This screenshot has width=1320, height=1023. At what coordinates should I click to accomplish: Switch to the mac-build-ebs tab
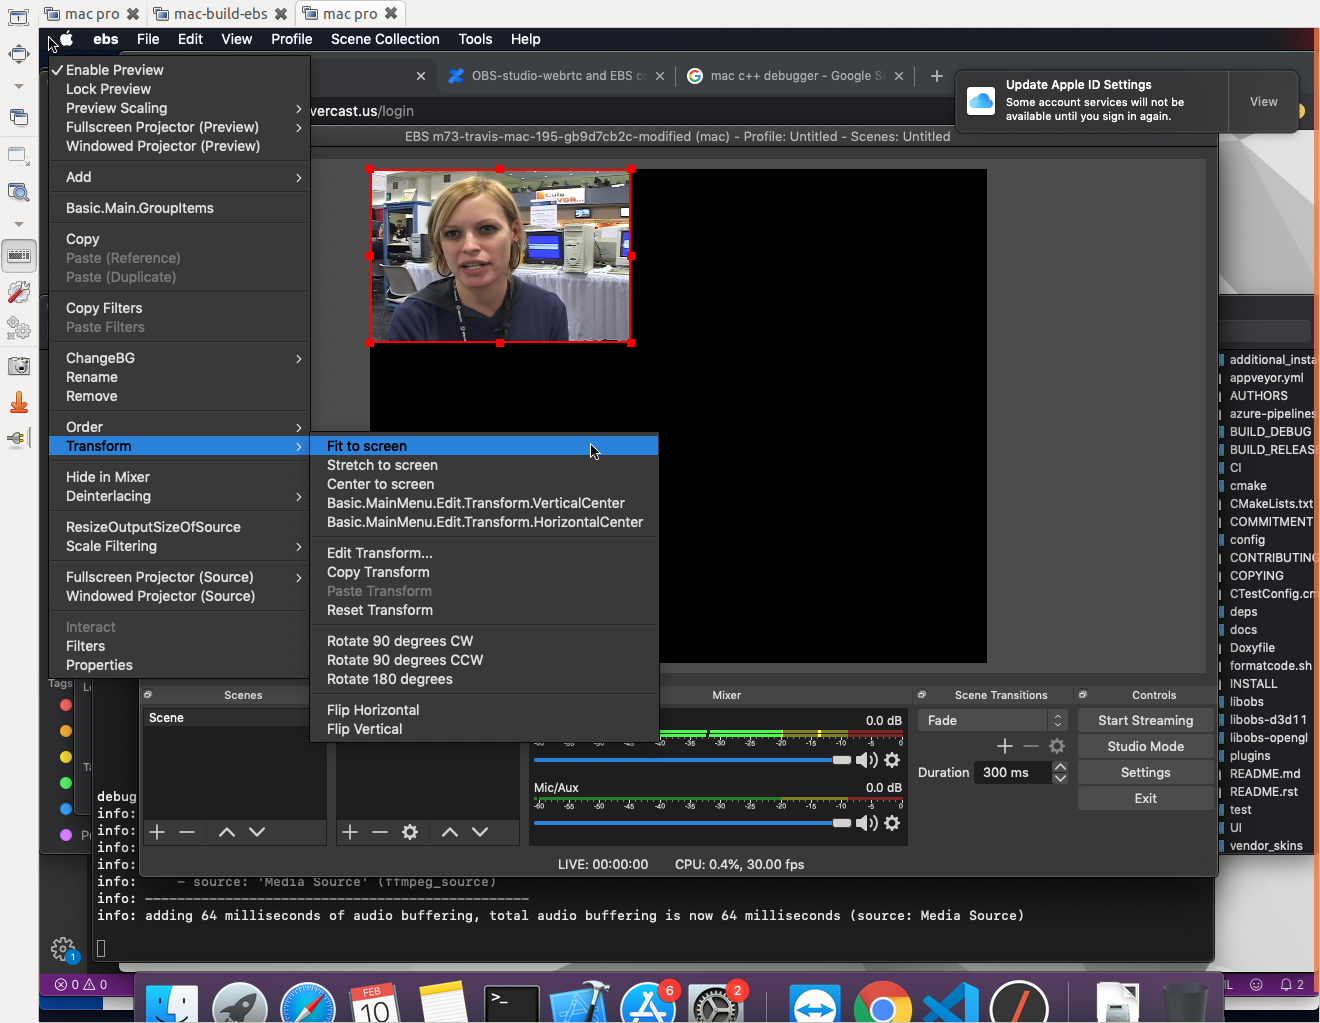(219, 13)
